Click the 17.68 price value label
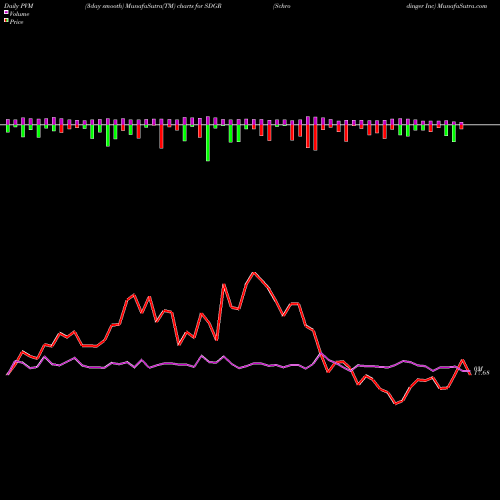 click(x=482, y=373)
